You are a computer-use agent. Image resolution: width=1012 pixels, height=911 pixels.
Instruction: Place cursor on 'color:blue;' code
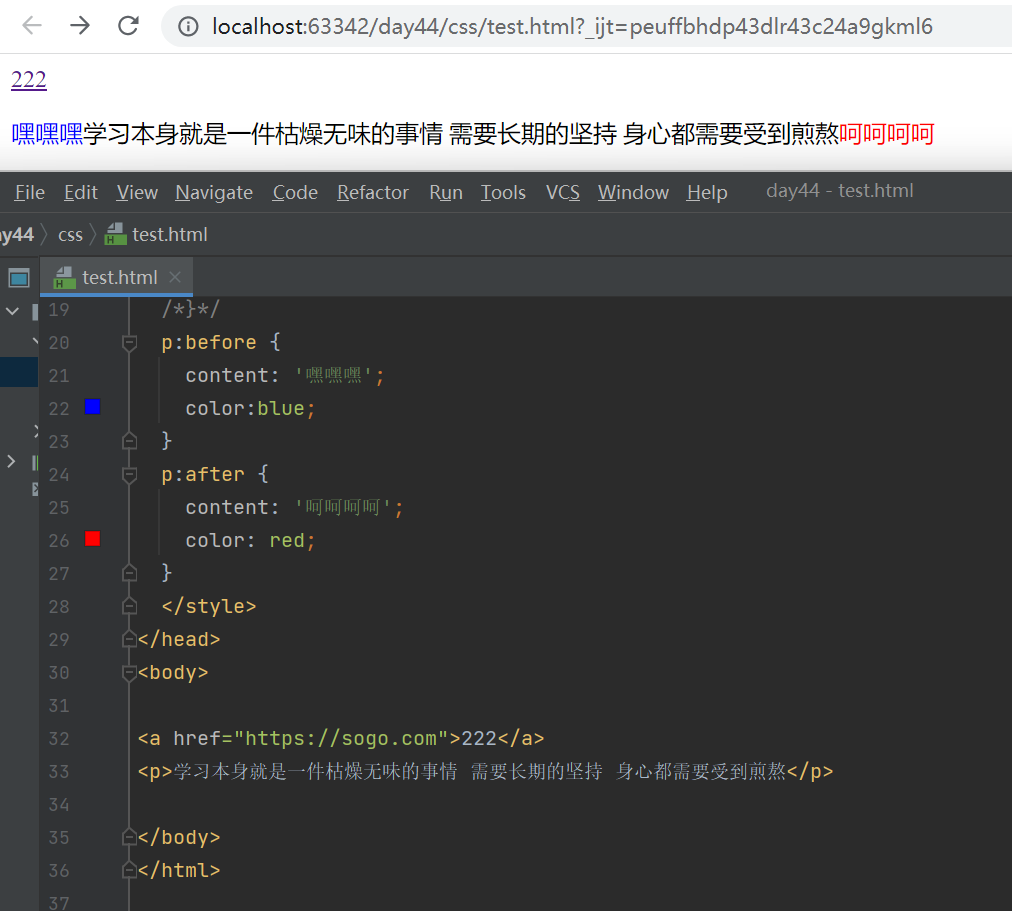coord(250,408)
